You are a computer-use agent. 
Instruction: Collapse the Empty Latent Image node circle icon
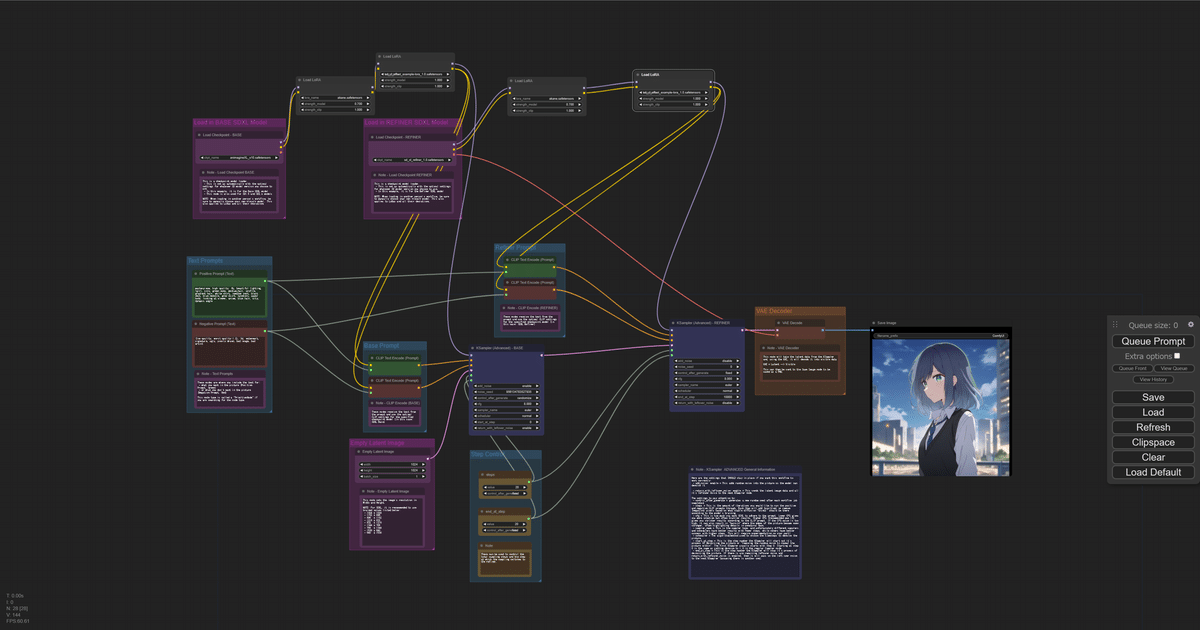point(359,452)
